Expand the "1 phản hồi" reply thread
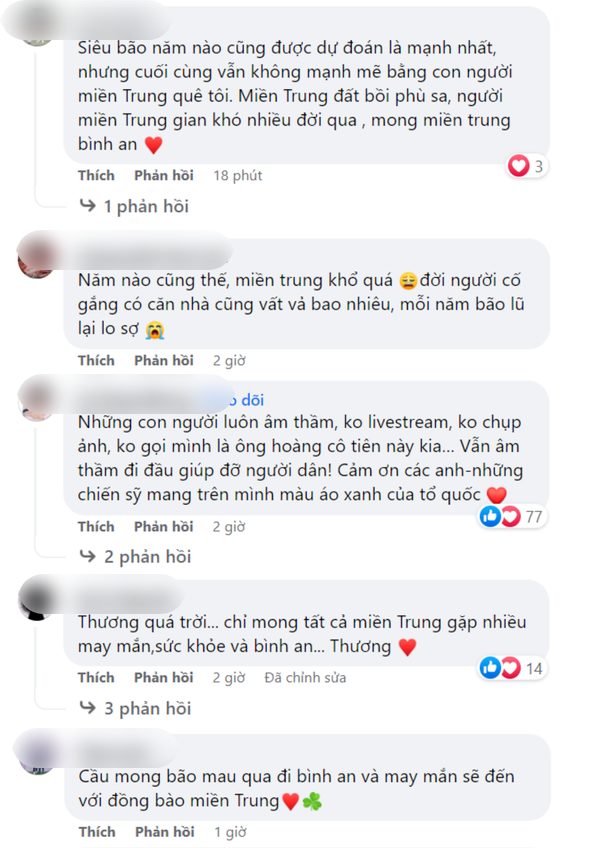Screen dimensions: 599x848 (x=146, y=206)
